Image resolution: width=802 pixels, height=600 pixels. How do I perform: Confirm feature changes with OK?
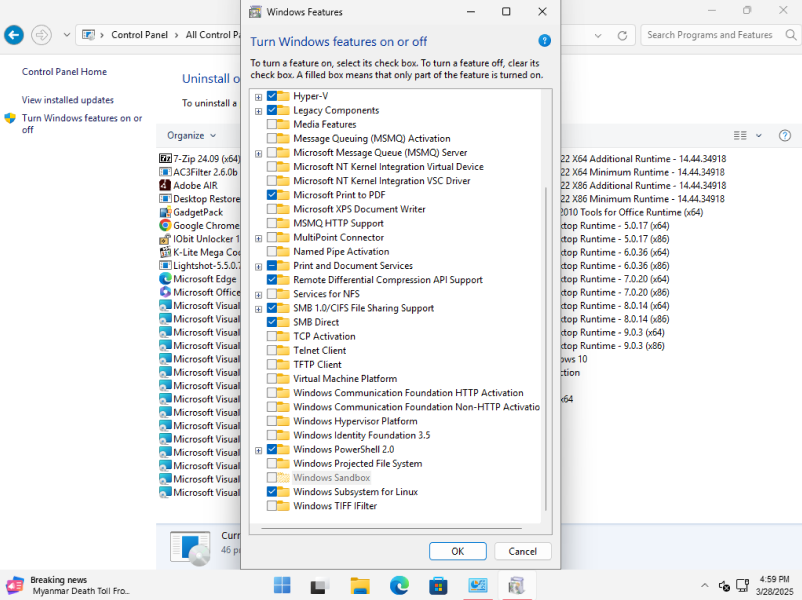pos(458,551)
